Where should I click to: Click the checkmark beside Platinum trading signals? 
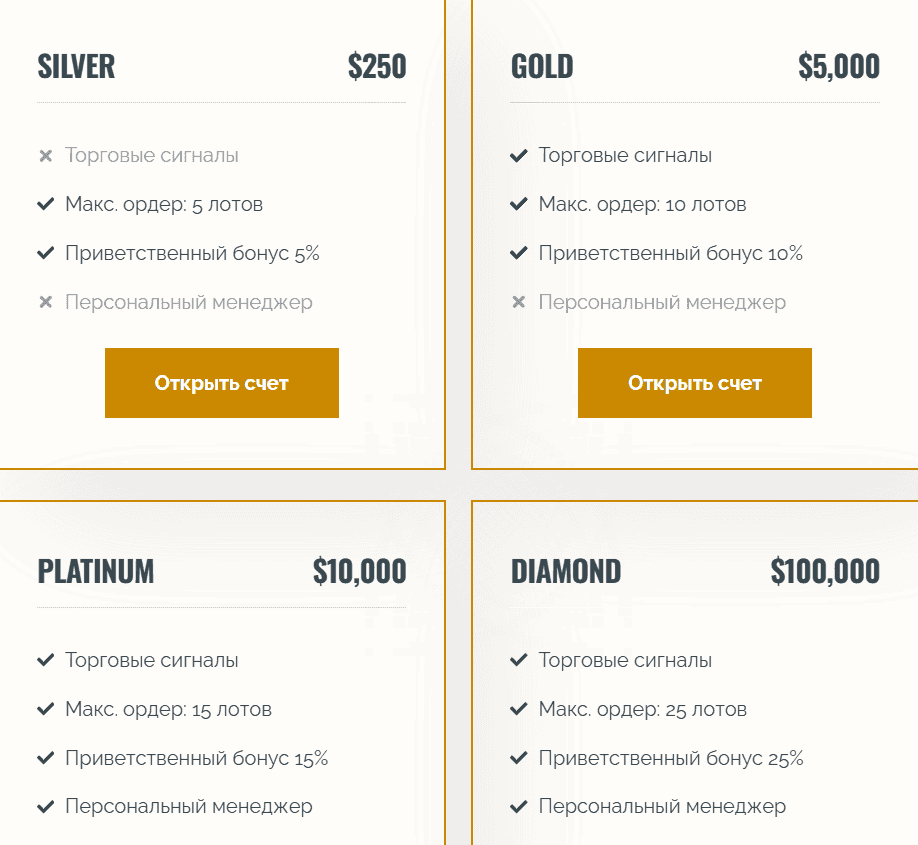45,661
